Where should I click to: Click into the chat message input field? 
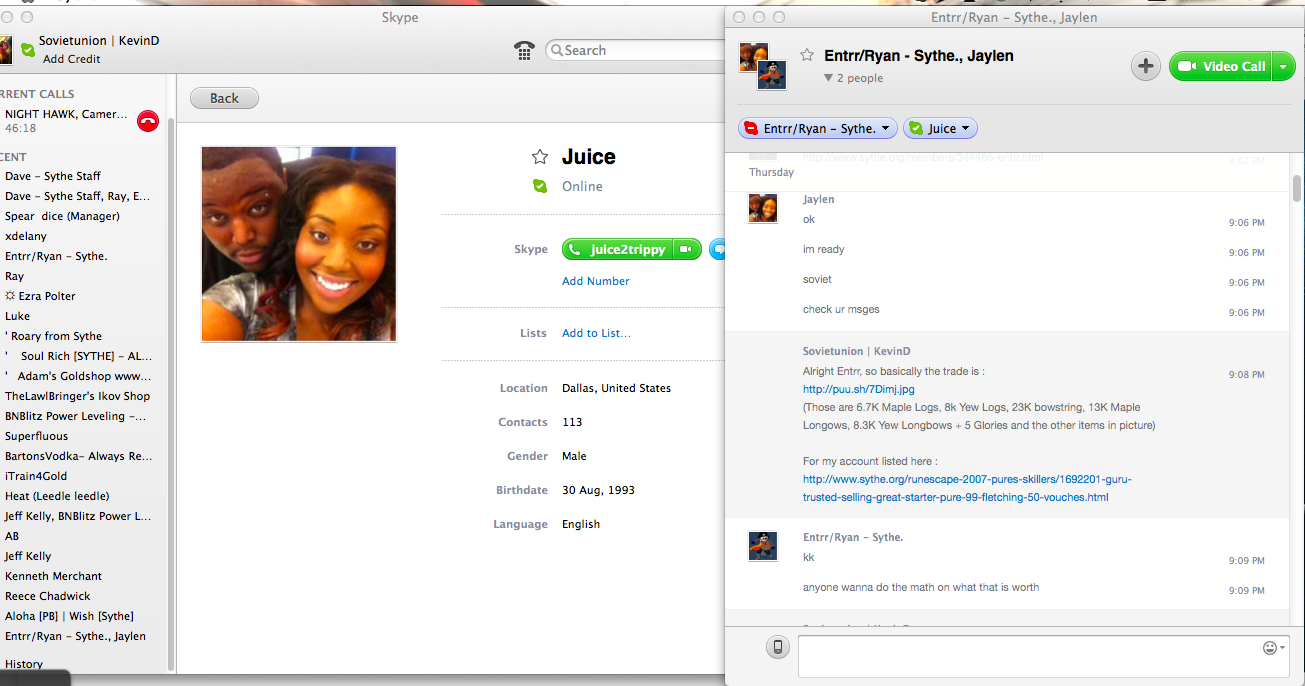click(1044, 657)
